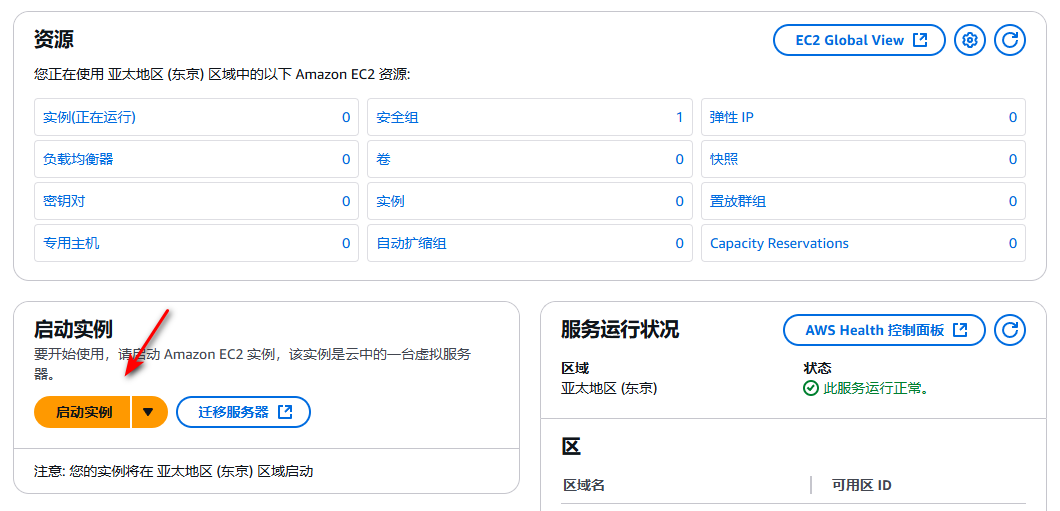The width and height of the screenshot is (1060, 511).
Task: Open AWS Health 控制面板
Action: 884,330
